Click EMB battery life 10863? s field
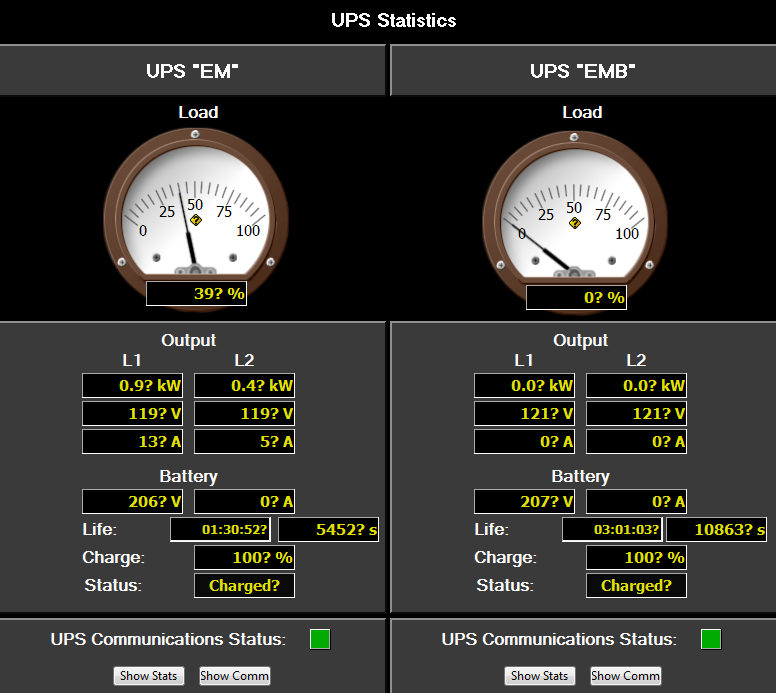The image size is (776, 693). [x=717, y=530]
